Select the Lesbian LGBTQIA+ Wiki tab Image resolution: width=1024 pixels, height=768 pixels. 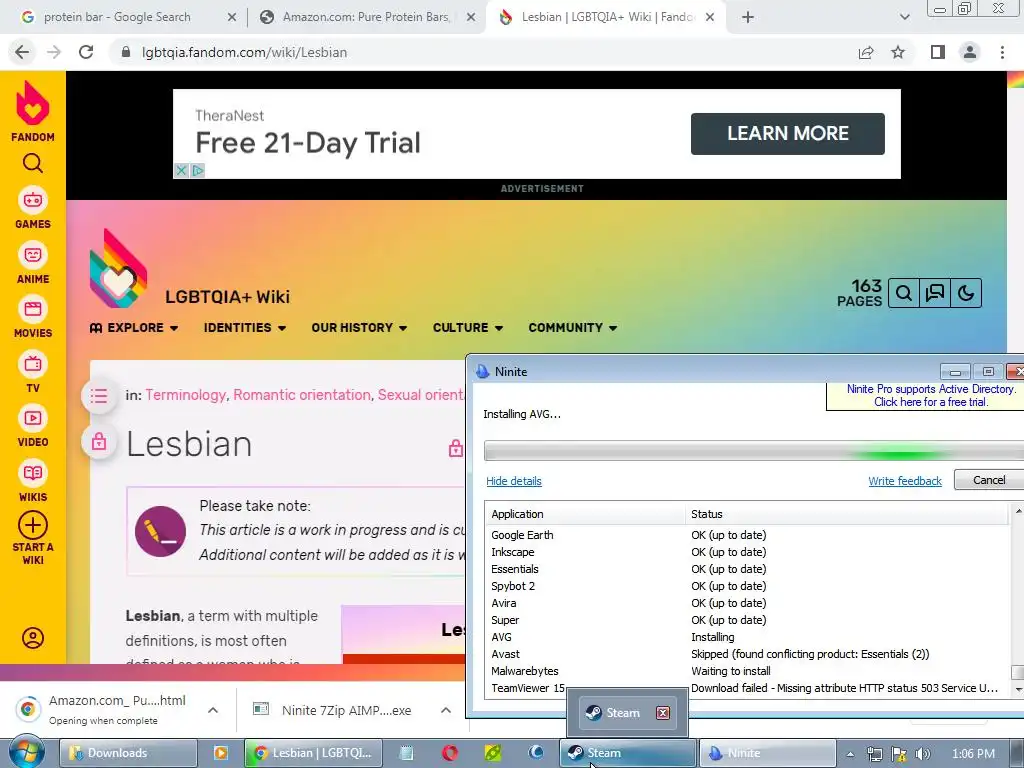tap(607, 18)
